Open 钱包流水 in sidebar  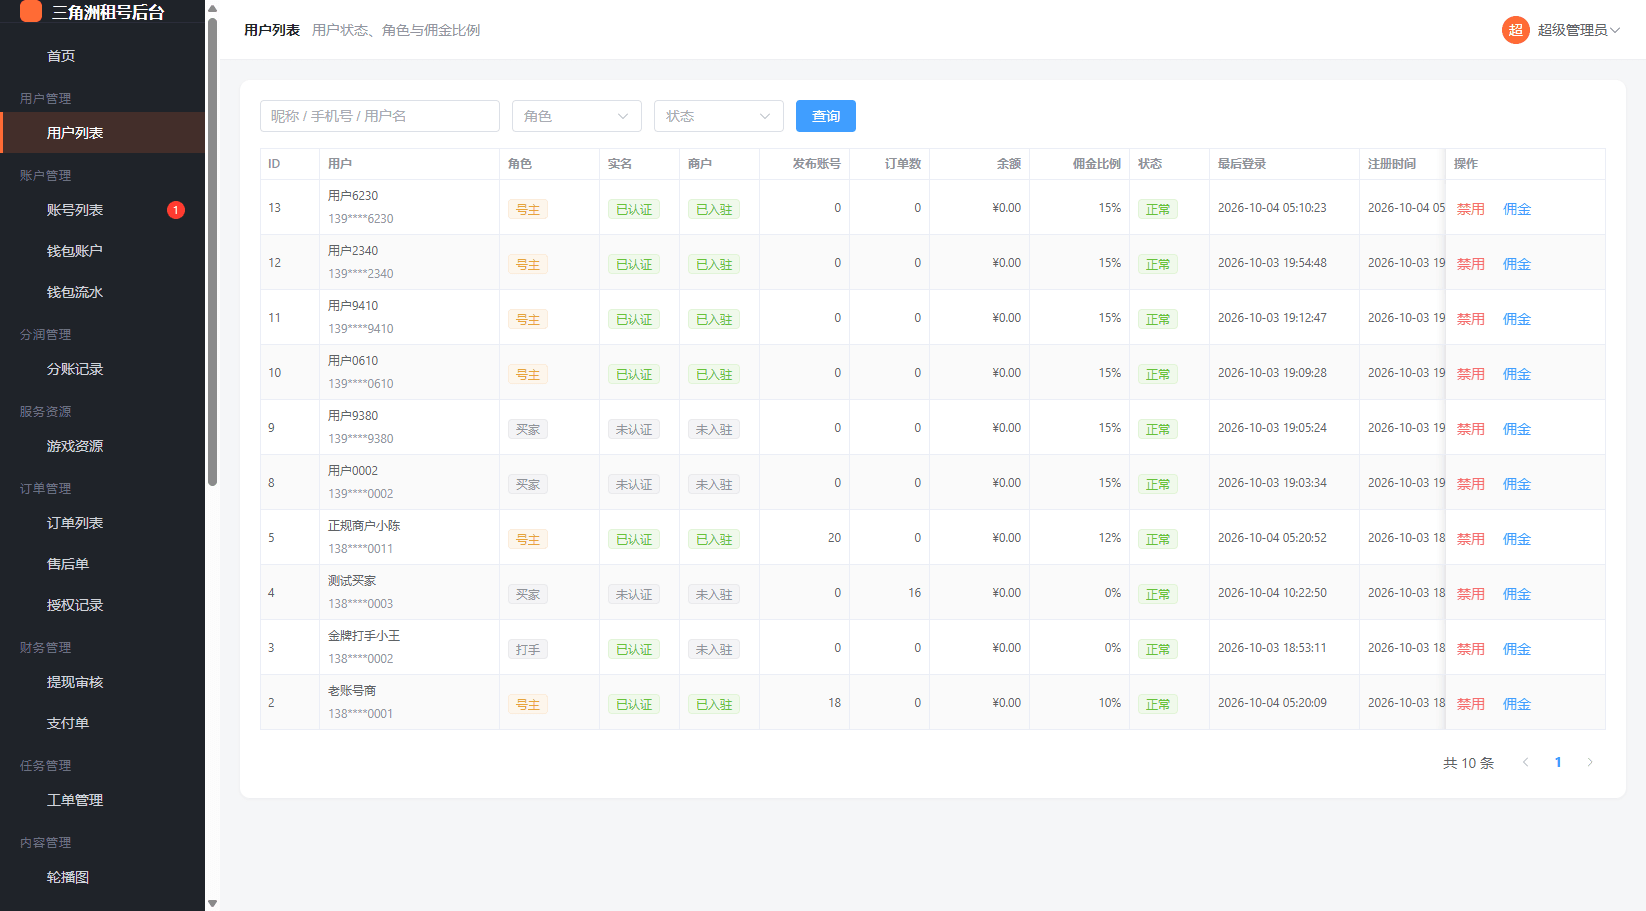pyautogui.click(x=102, y=292)
